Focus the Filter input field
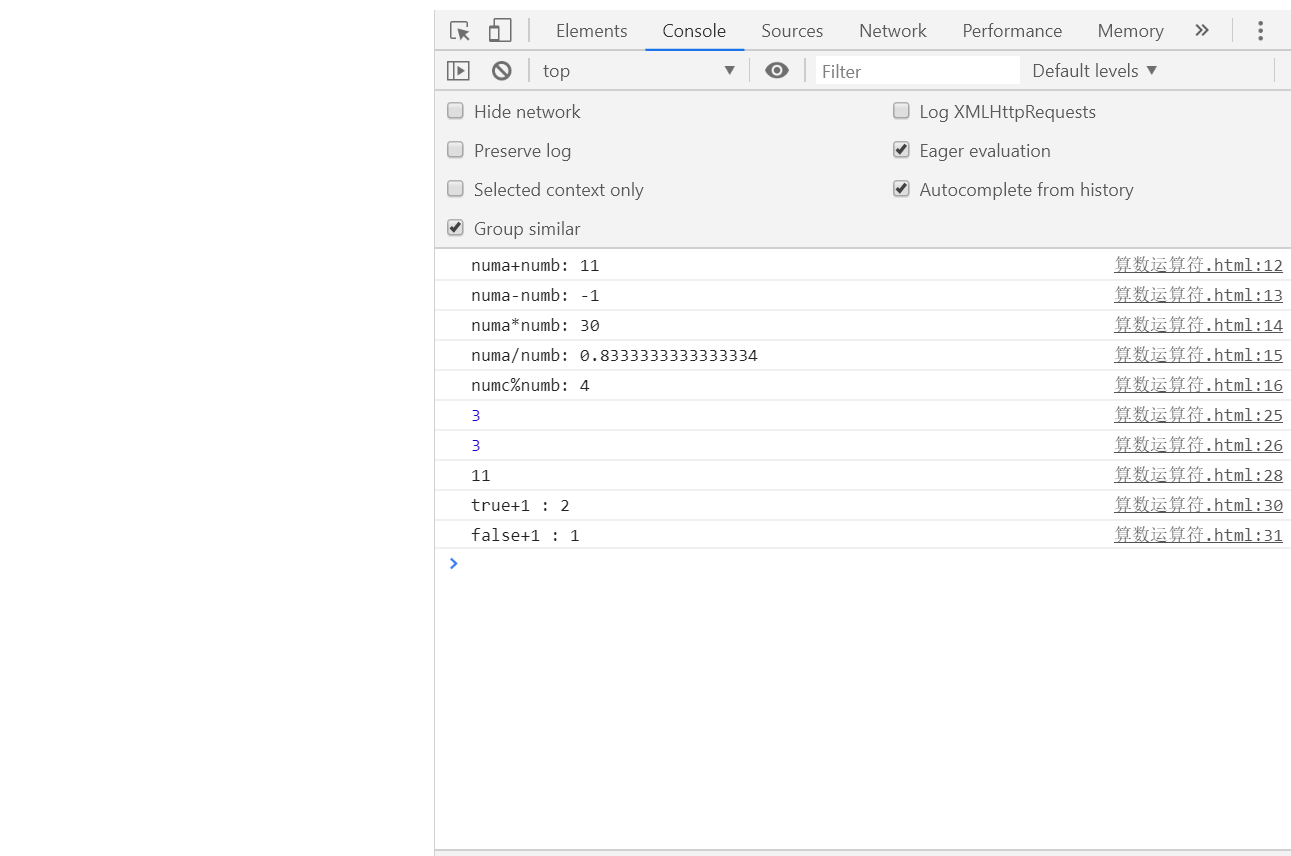The height and width of the screenshot is (856, 1291). (917, 71)
